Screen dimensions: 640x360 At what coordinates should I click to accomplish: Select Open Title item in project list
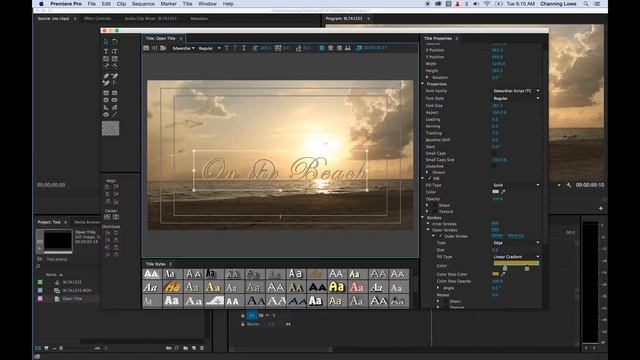72,299
